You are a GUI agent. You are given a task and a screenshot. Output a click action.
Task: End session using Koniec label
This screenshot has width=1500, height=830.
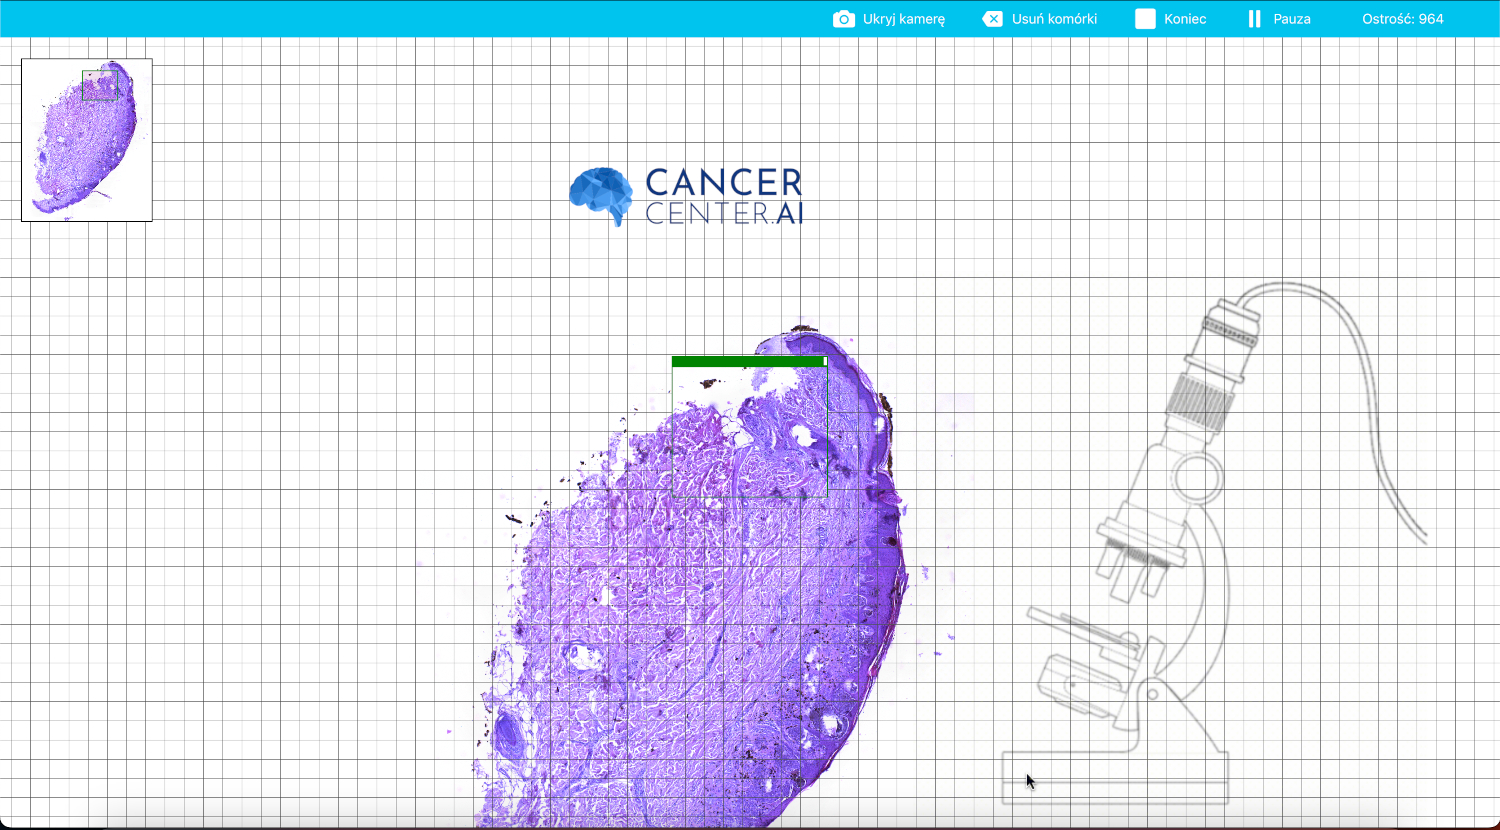[x=1184, y=19]
